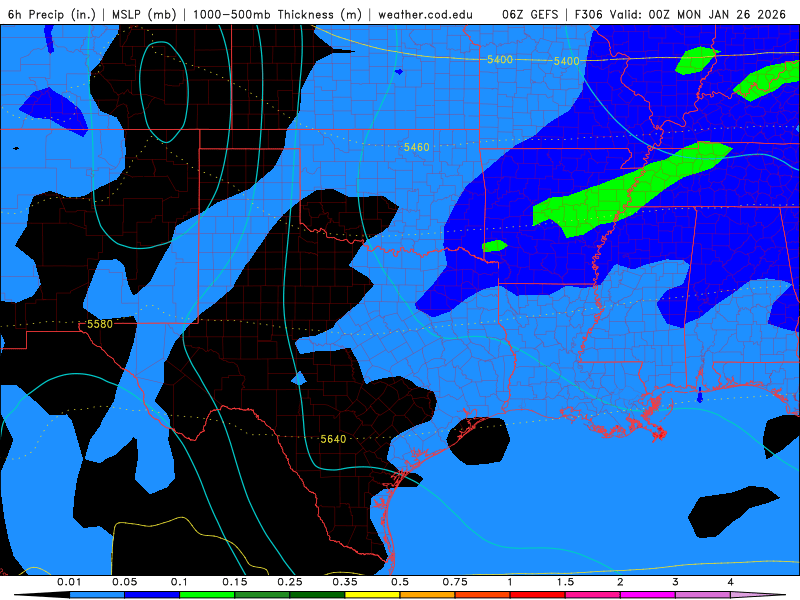This screenshot has height=600, width=800.
Task: Click the bright green 0.1–0.15 color bar segment
Action: 207,595
